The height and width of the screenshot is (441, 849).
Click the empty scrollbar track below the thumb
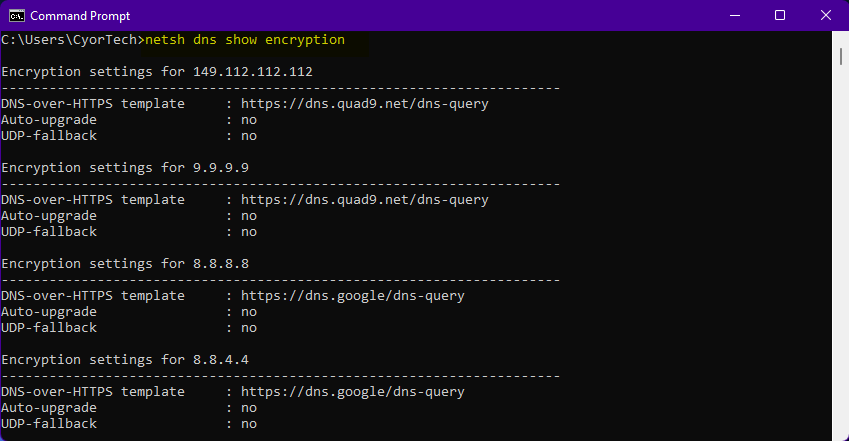[x=843, y=250]
